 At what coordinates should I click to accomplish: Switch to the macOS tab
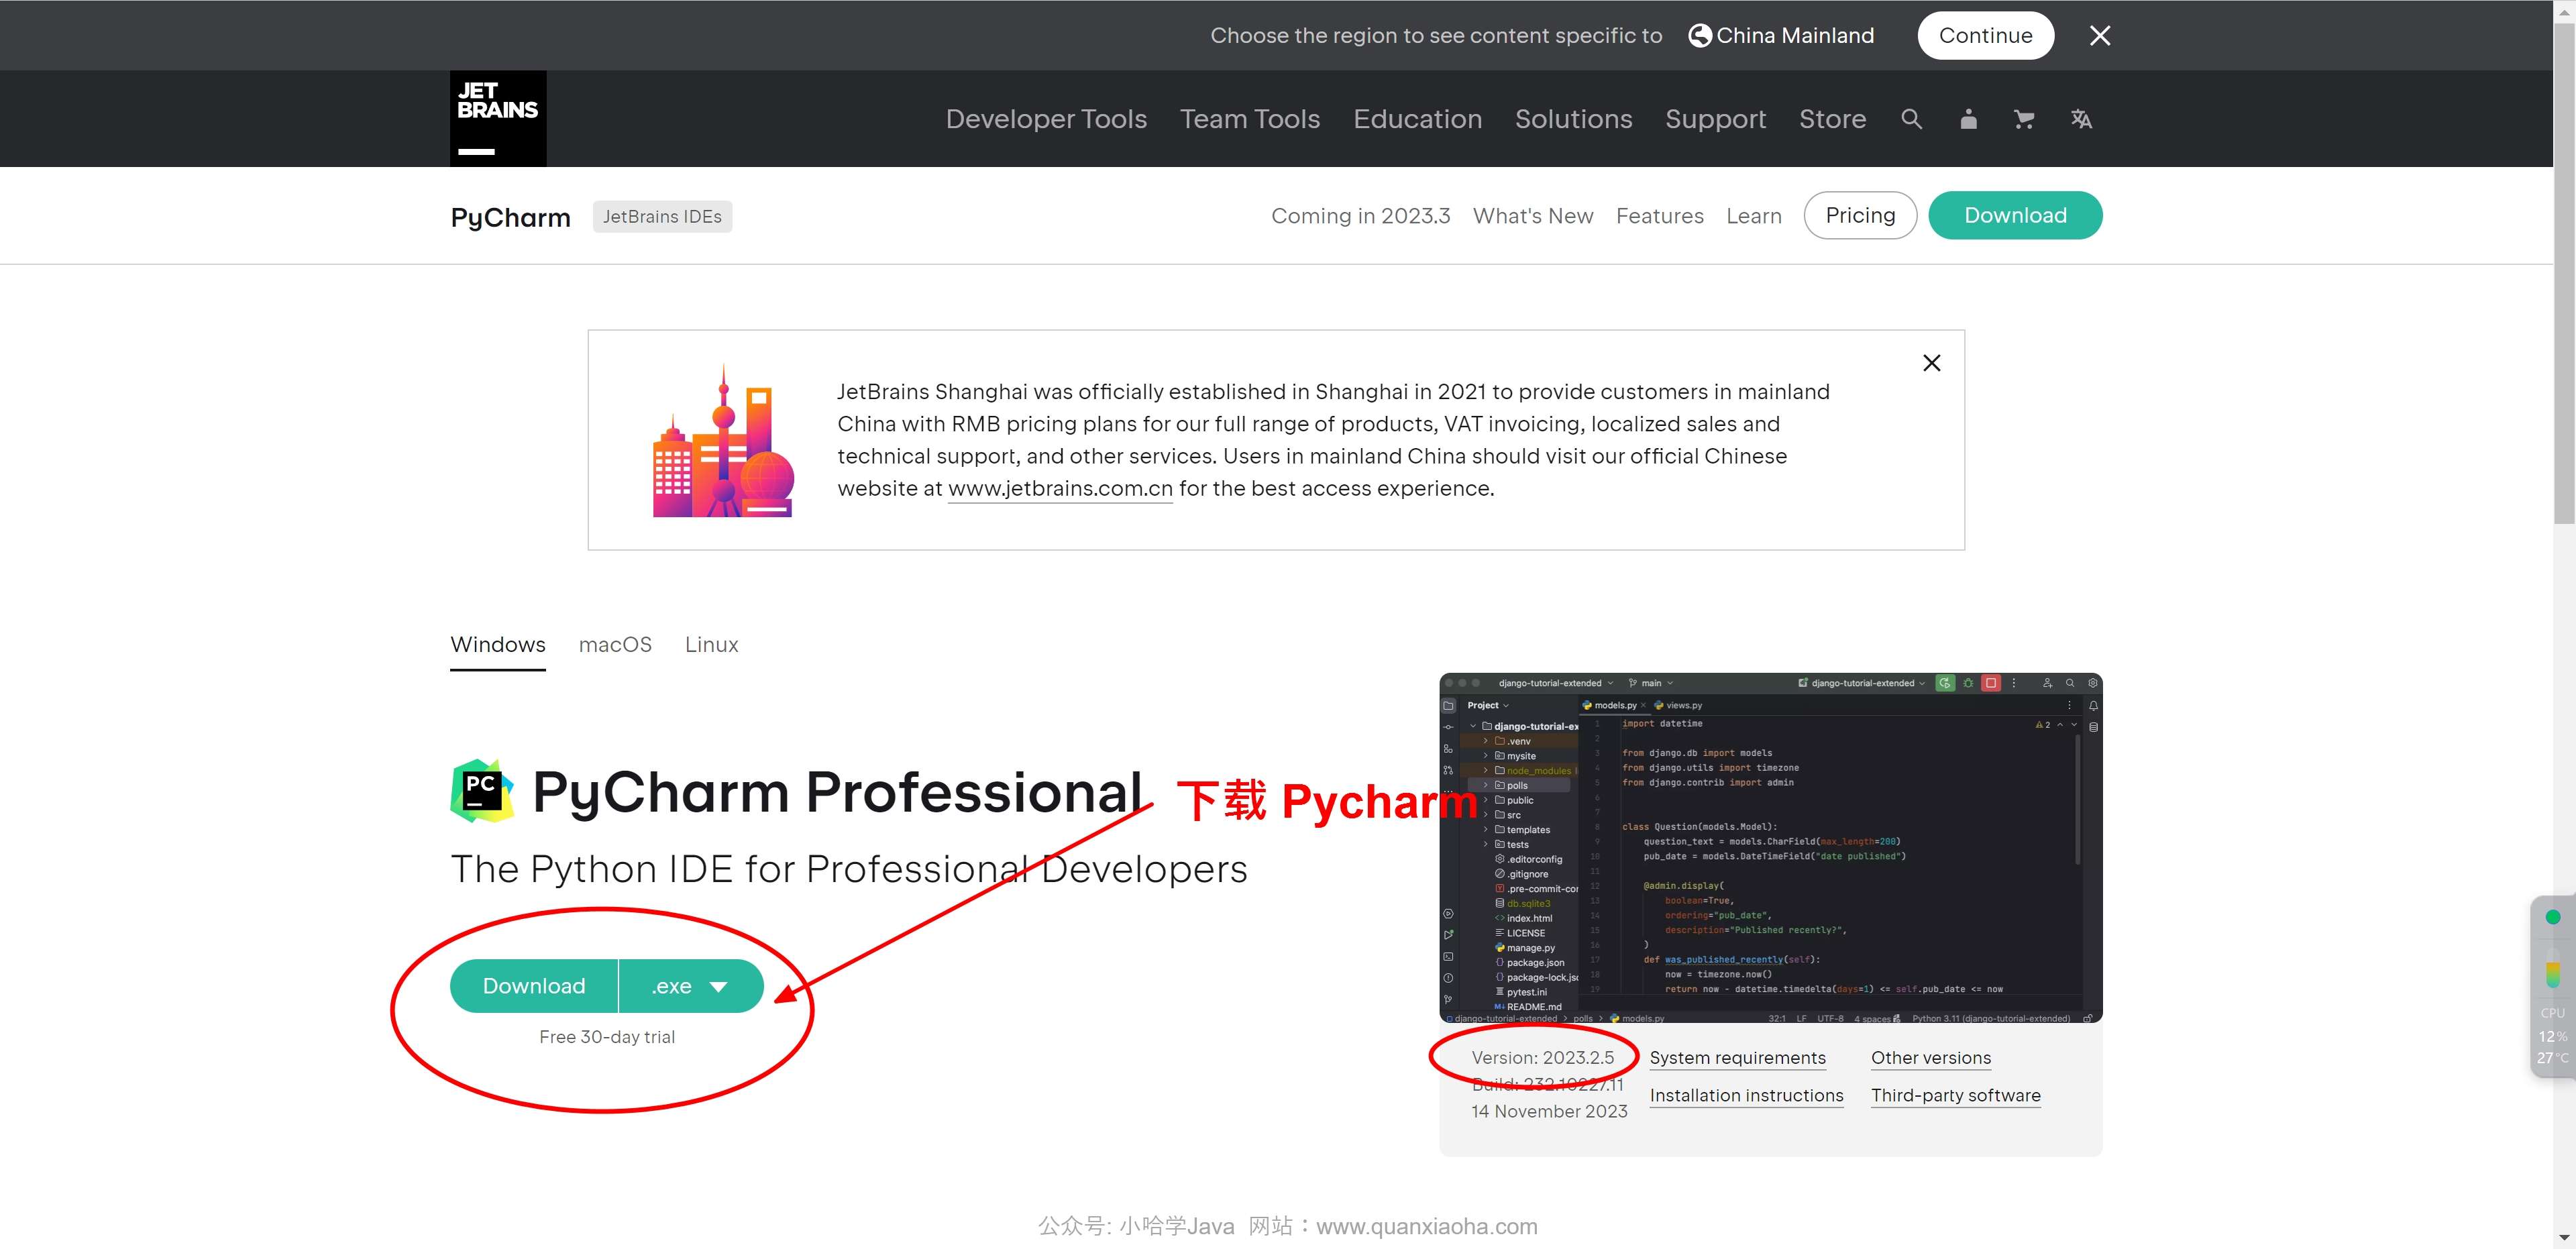pos(615,645)
